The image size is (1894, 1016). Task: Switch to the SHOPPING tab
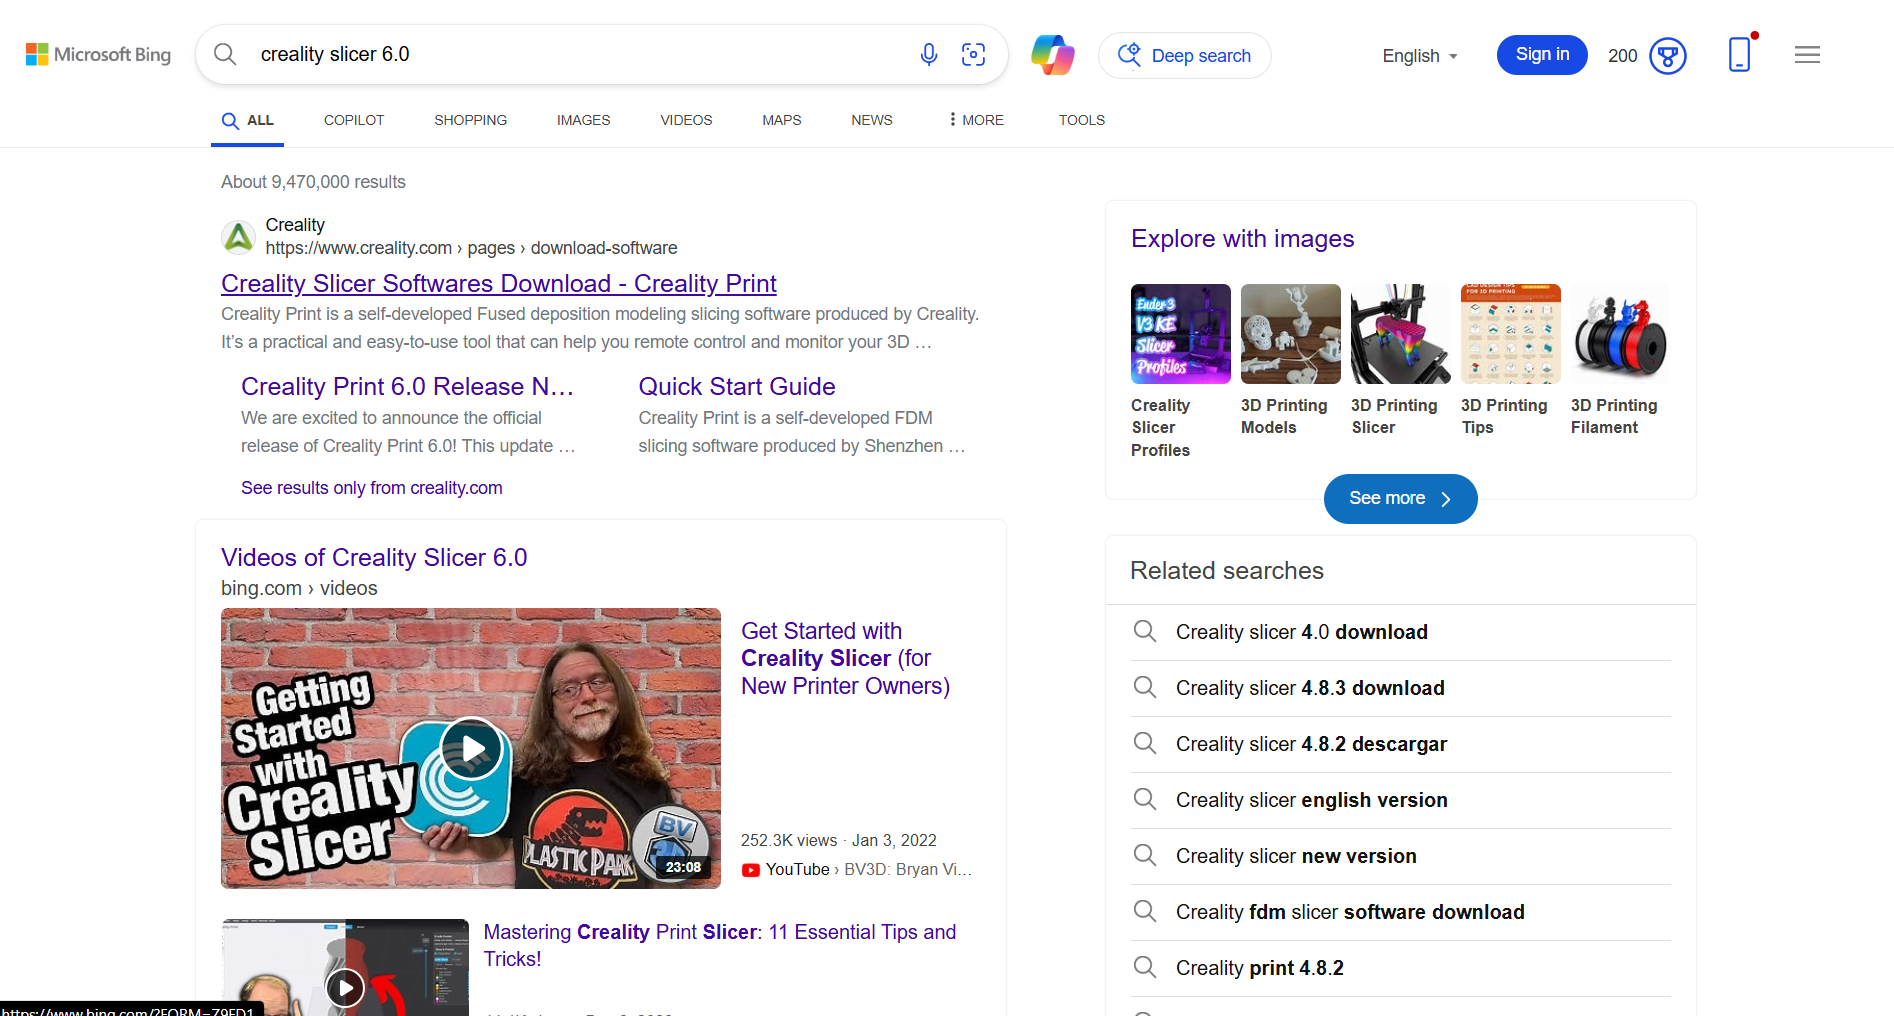click(x=470, y=120)
